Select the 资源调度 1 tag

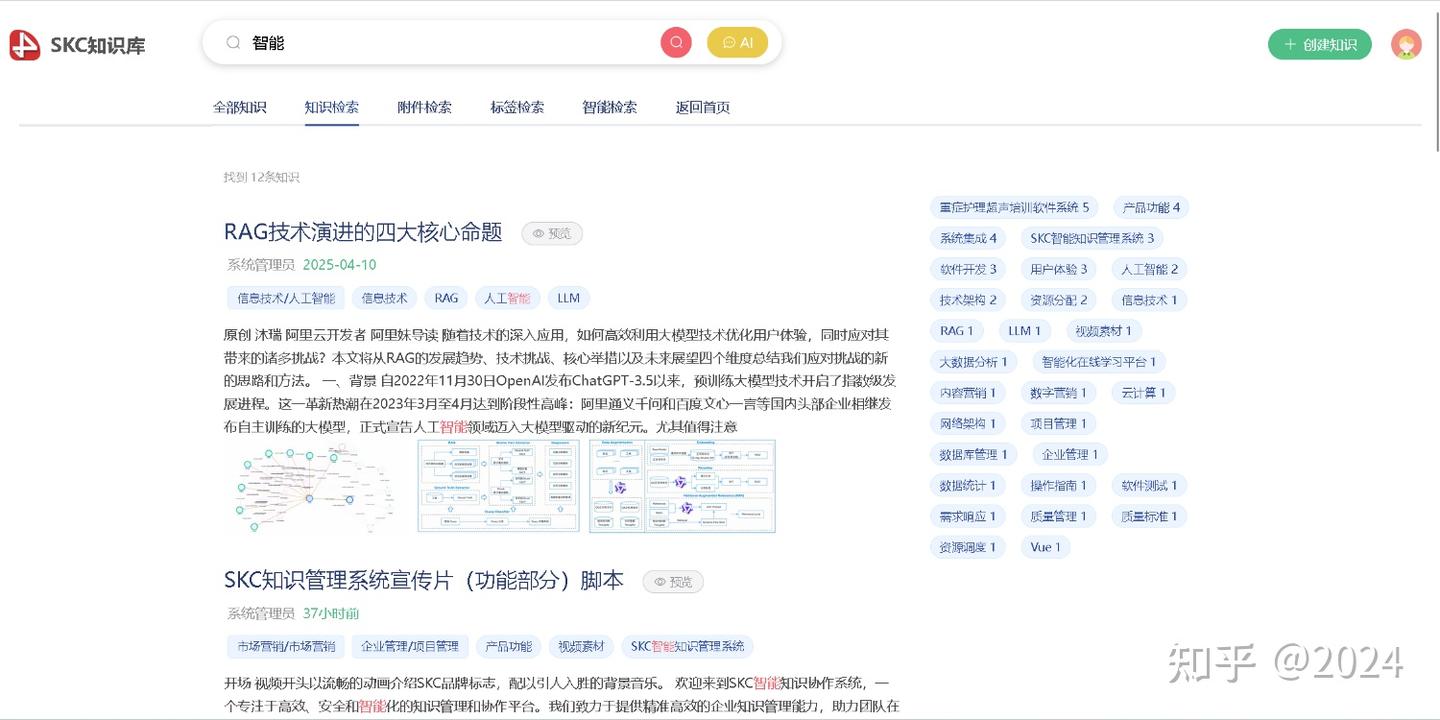coord(968,548)
